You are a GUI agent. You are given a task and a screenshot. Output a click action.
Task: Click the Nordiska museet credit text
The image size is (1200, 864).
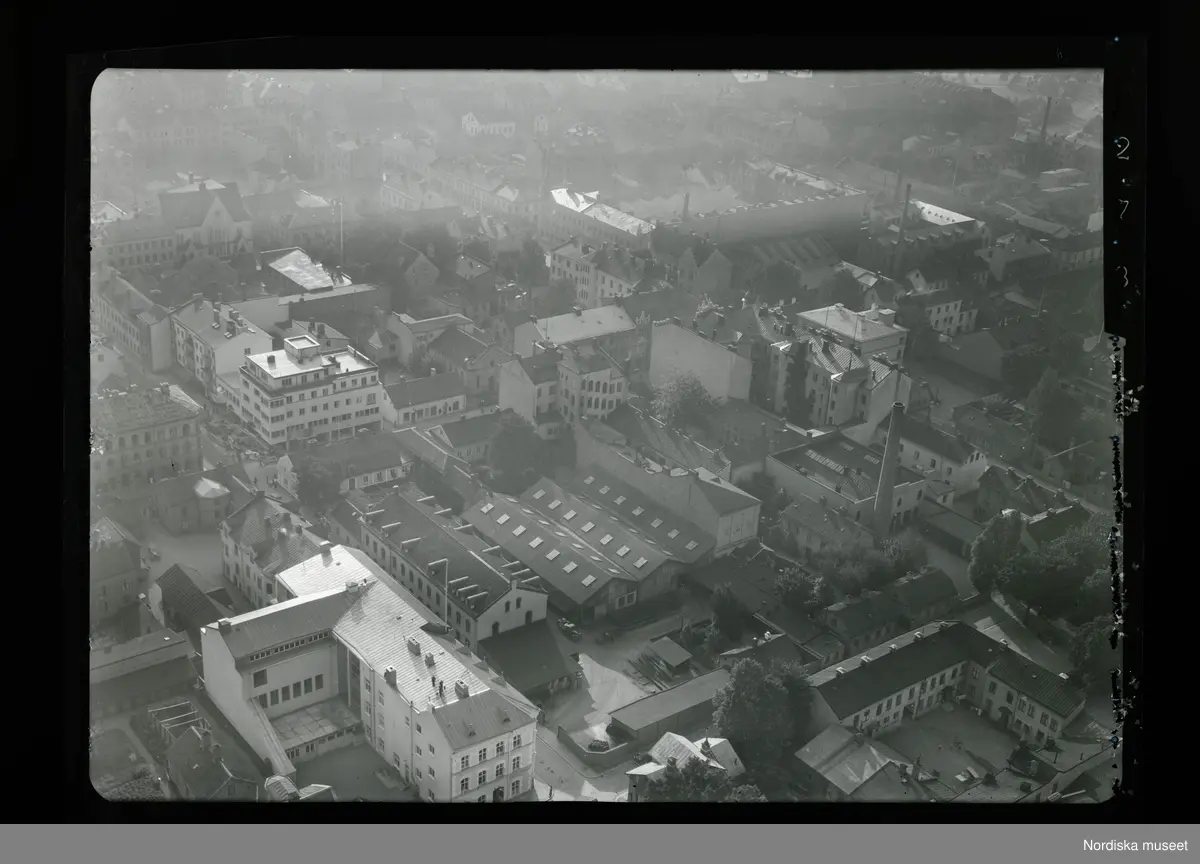click(1135, 845)
